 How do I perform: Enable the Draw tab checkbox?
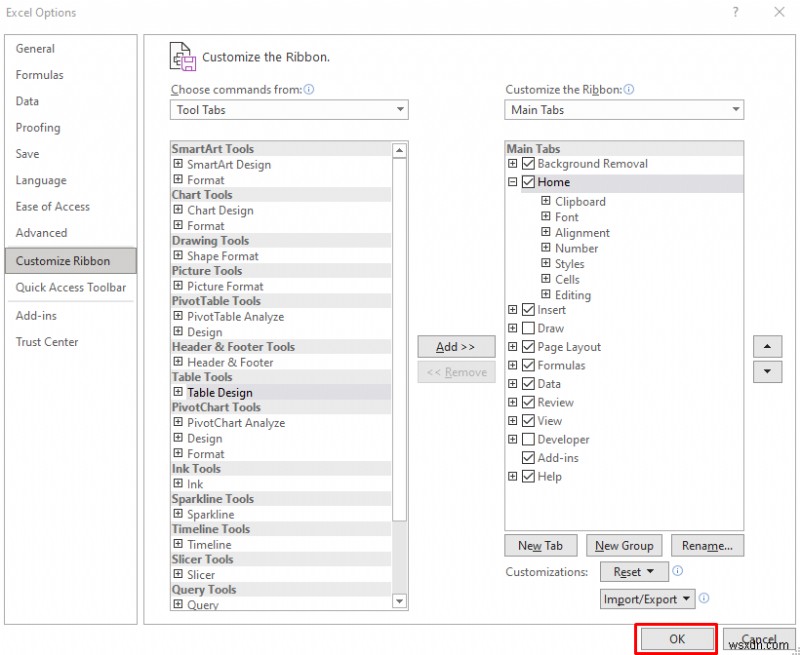point(528,328)
